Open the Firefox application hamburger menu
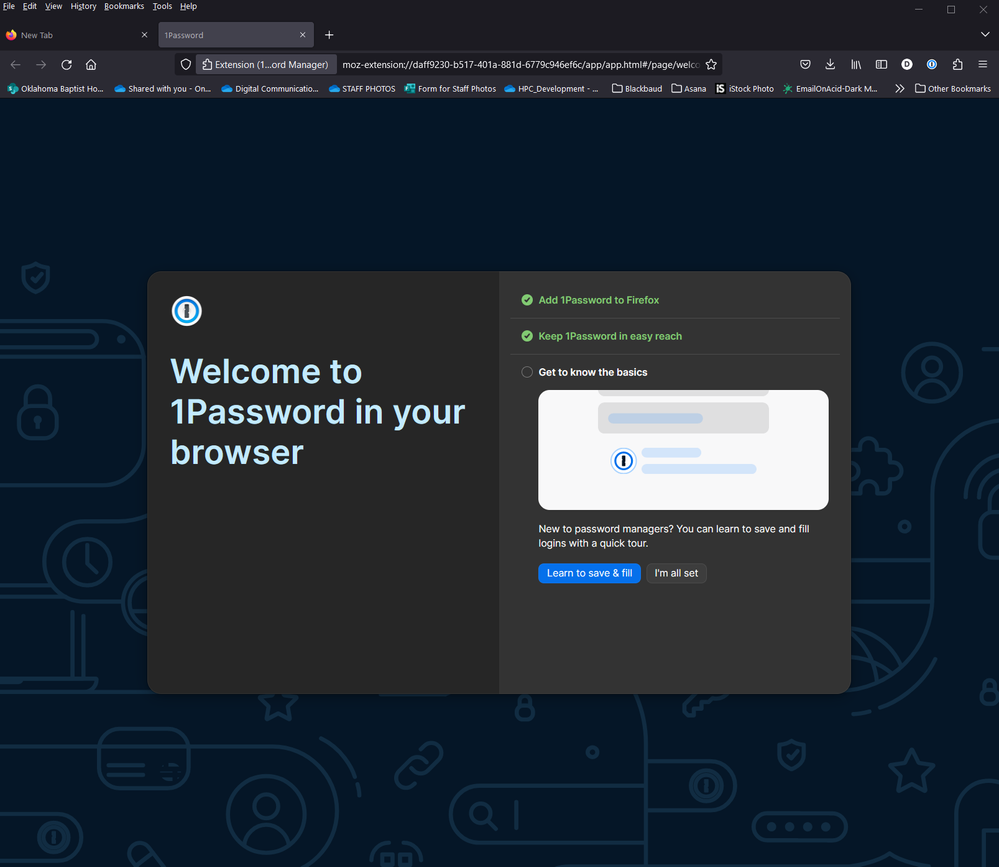999x867 pixels. click(983, 64)
